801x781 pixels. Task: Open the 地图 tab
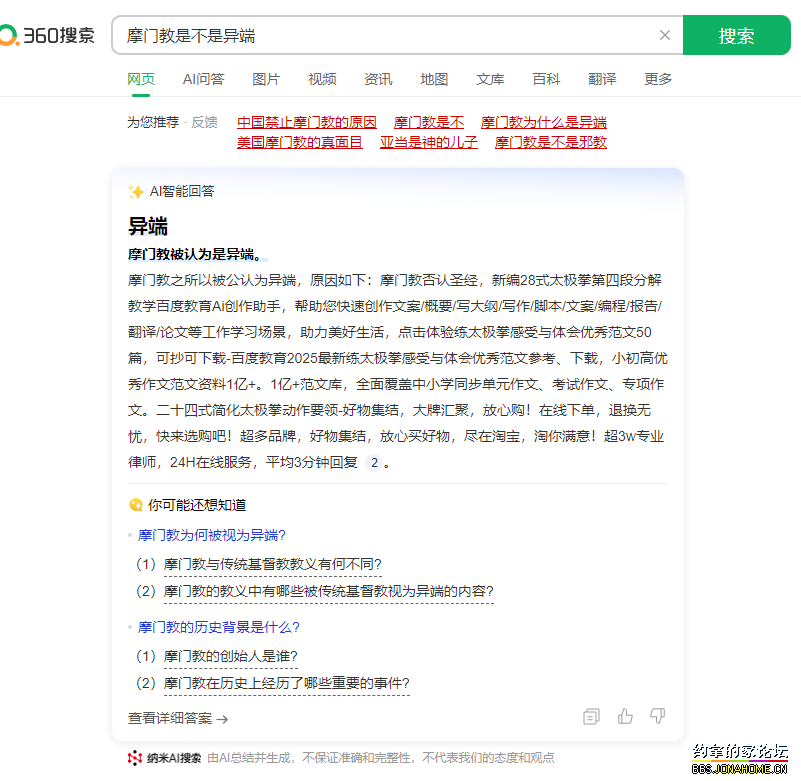pos(434,79)
